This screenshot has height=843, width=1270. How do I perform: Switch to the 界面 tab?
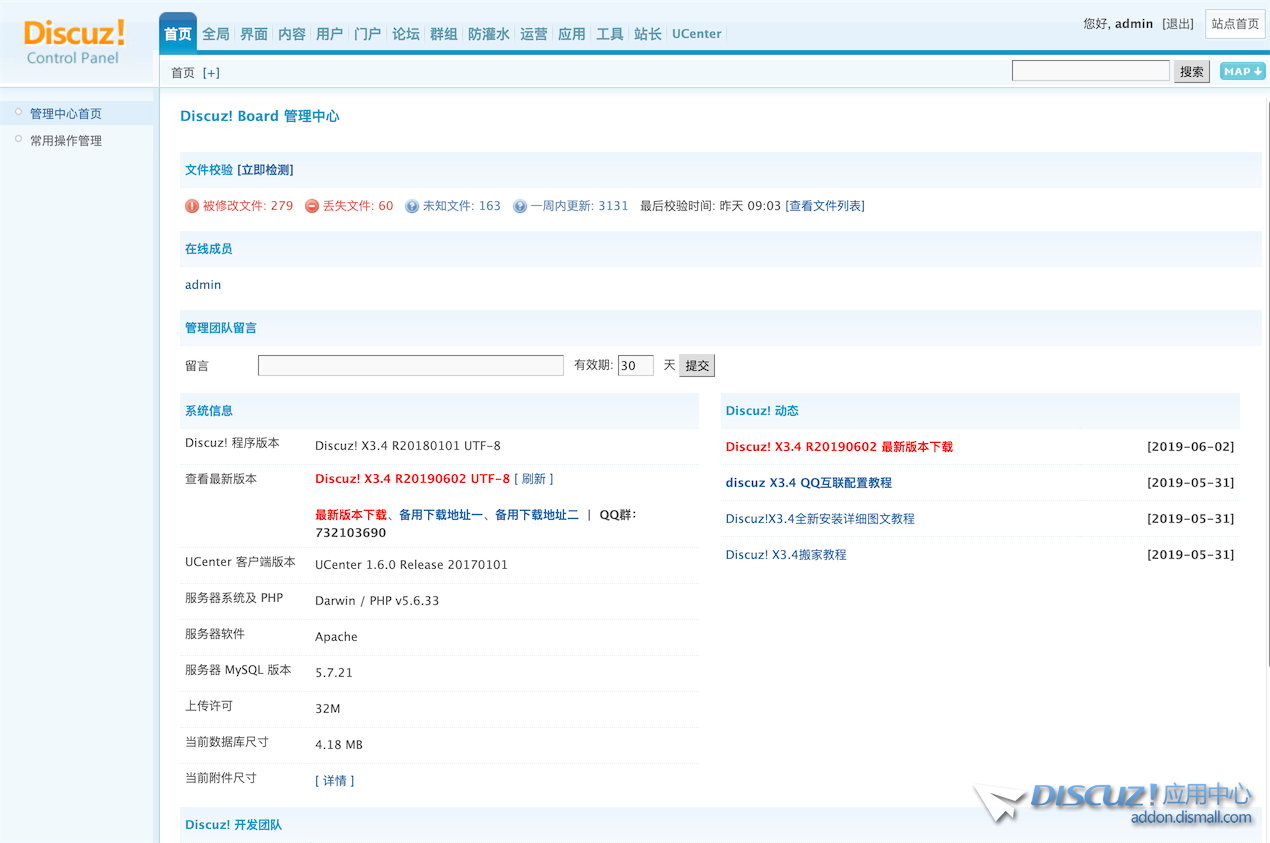click(254, 34)
